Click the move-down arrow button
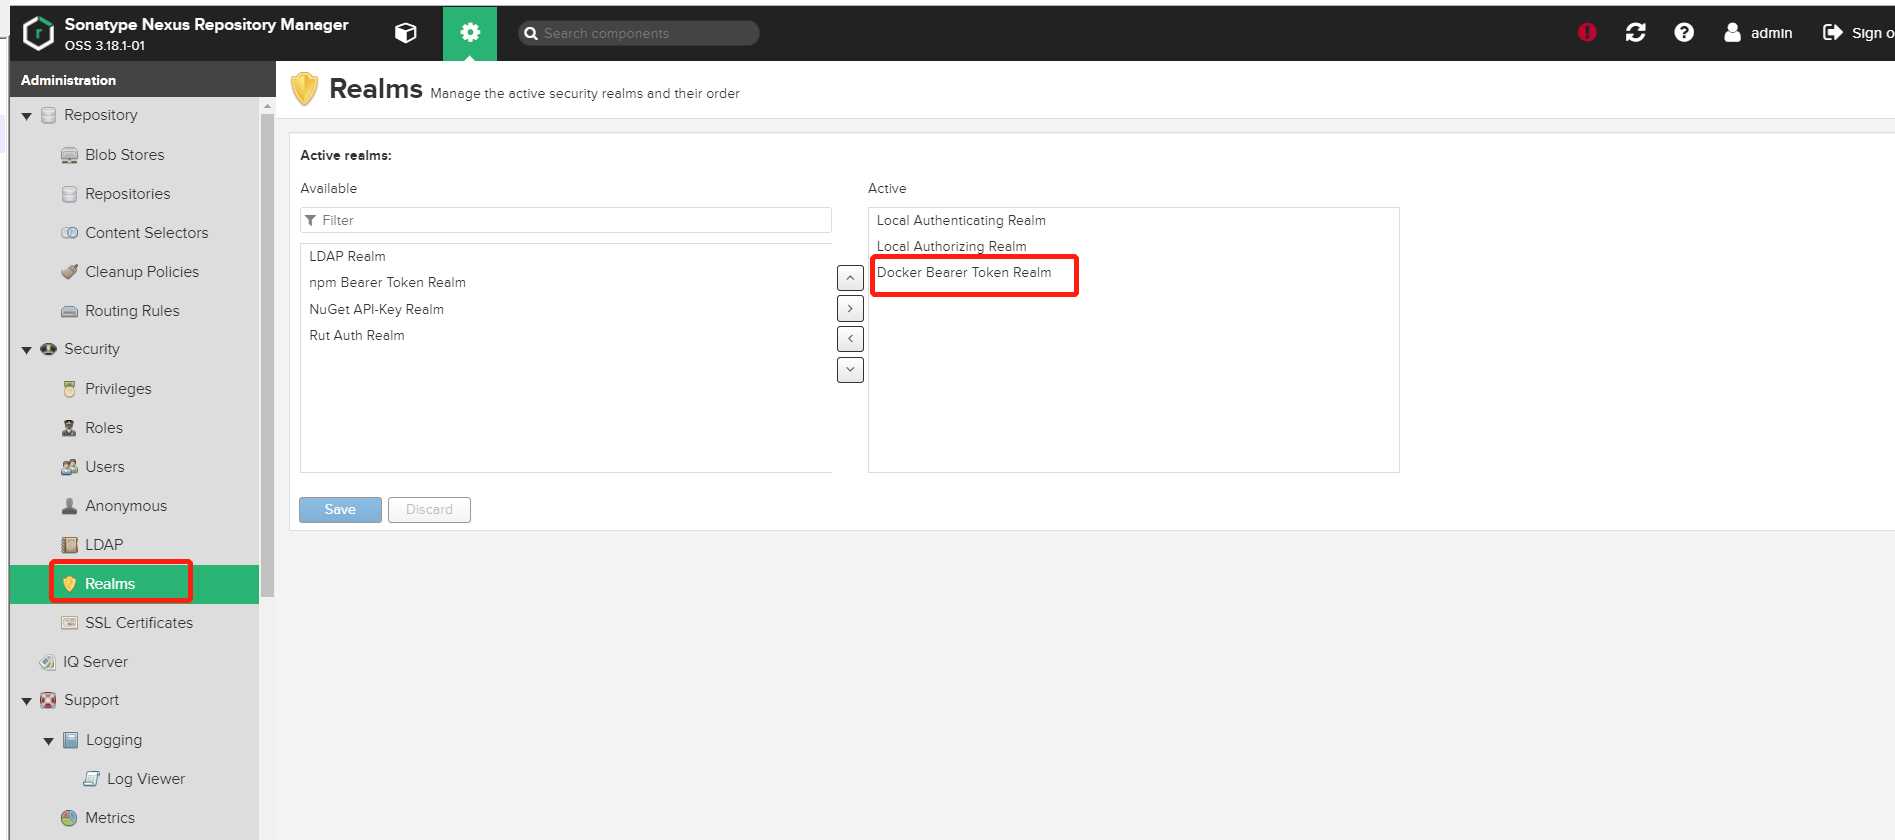This screenshot has width=1895, height=840. (x=850, y=370)
